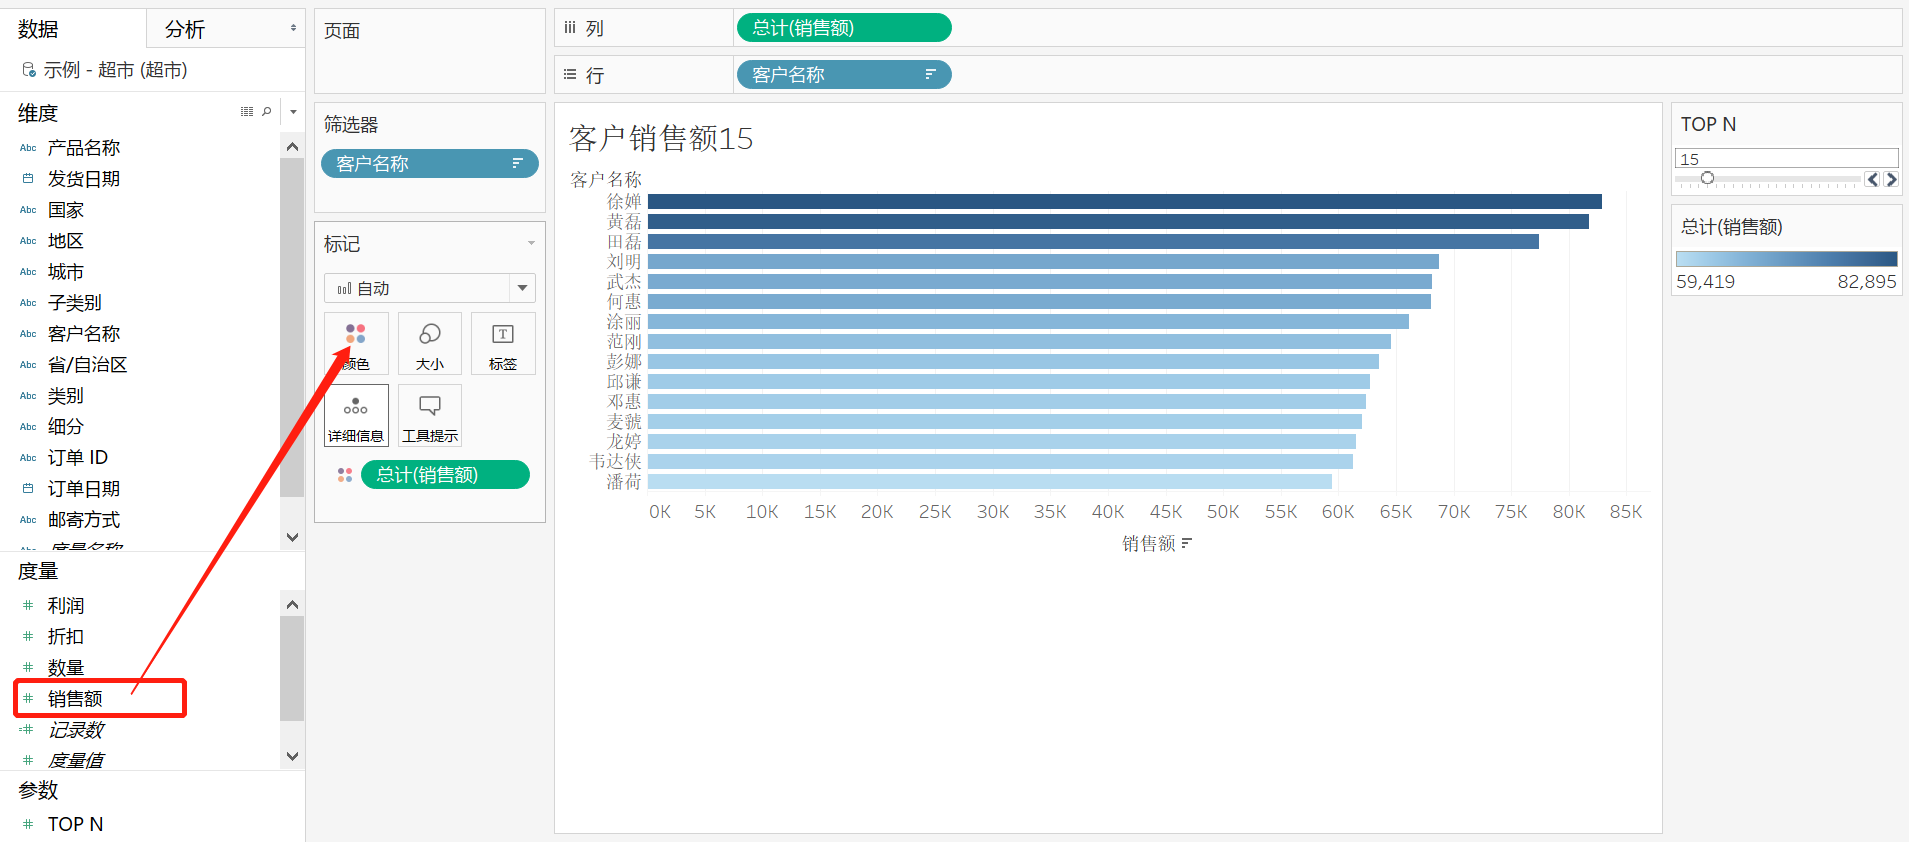Select the 总计(销售额) pill on marks card
This screenshot has height=842, width=1909.
tap(445, 475)
